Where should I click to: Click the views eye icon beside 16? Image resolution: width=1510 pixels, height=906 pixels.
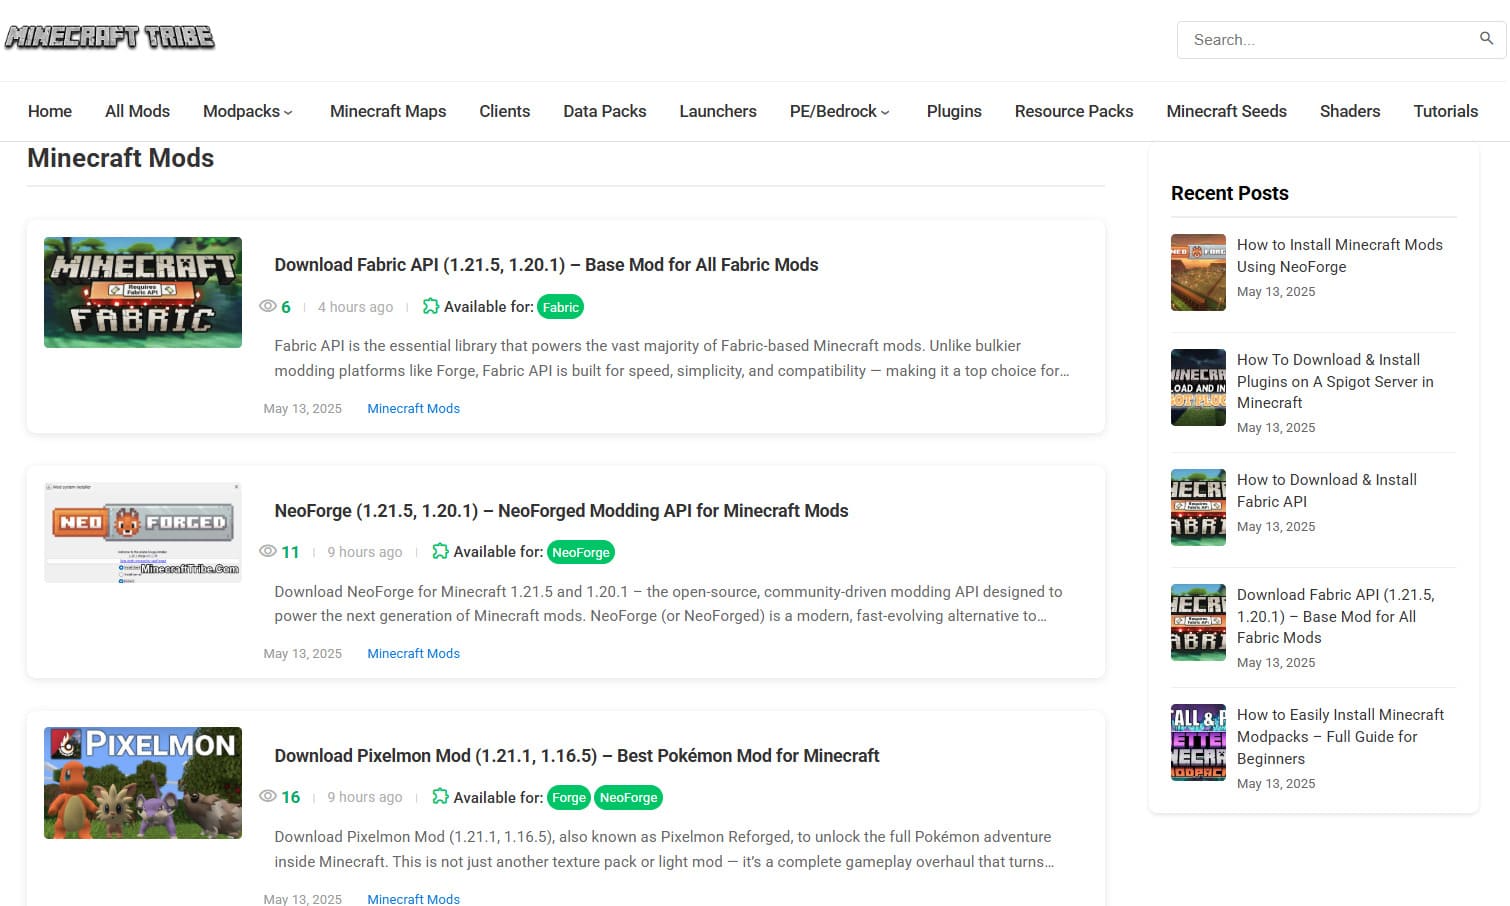pos(267,796)
